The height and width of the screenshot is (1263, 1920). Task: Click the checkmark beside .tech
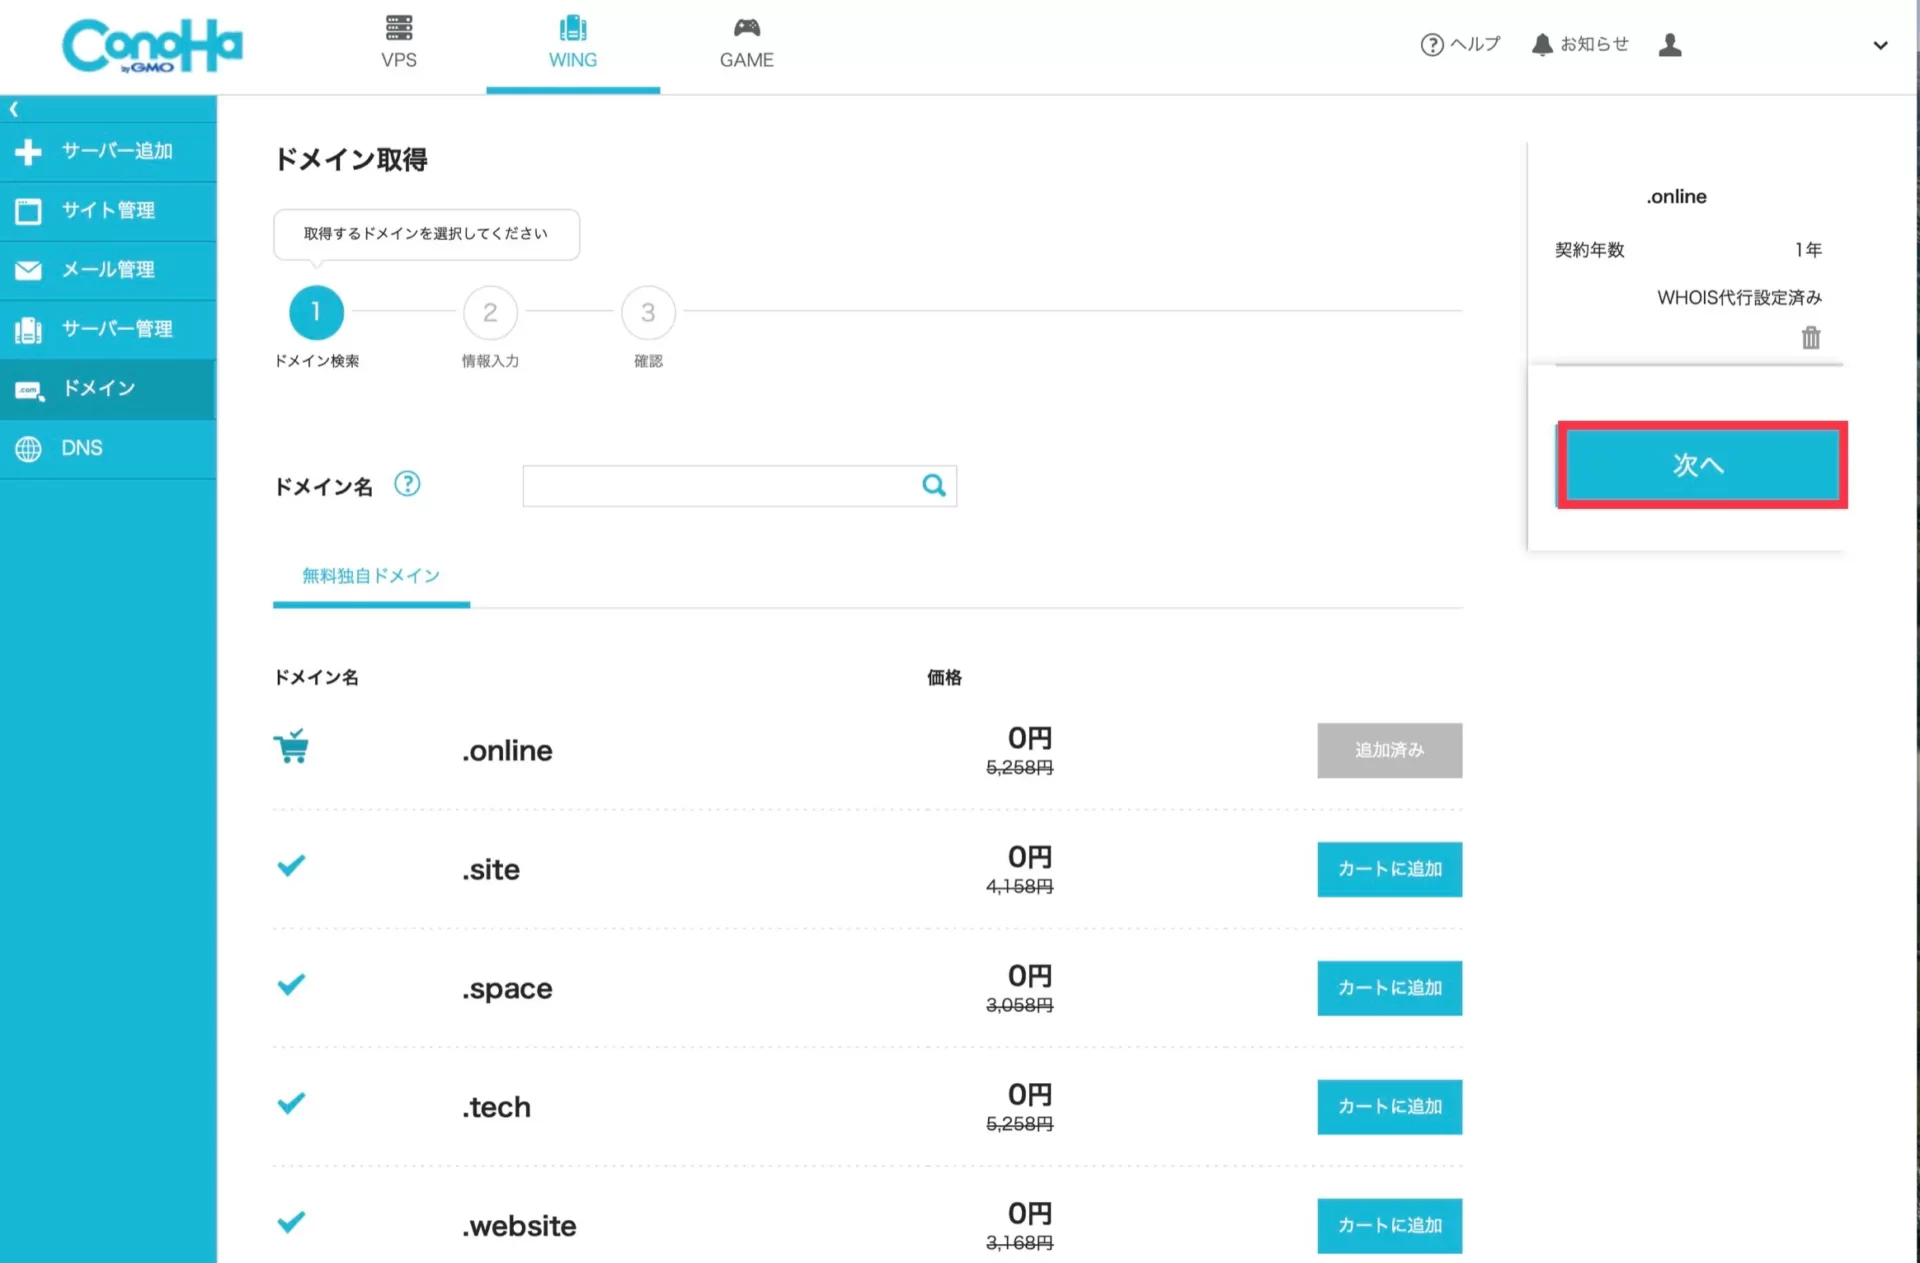point(291,1103)
